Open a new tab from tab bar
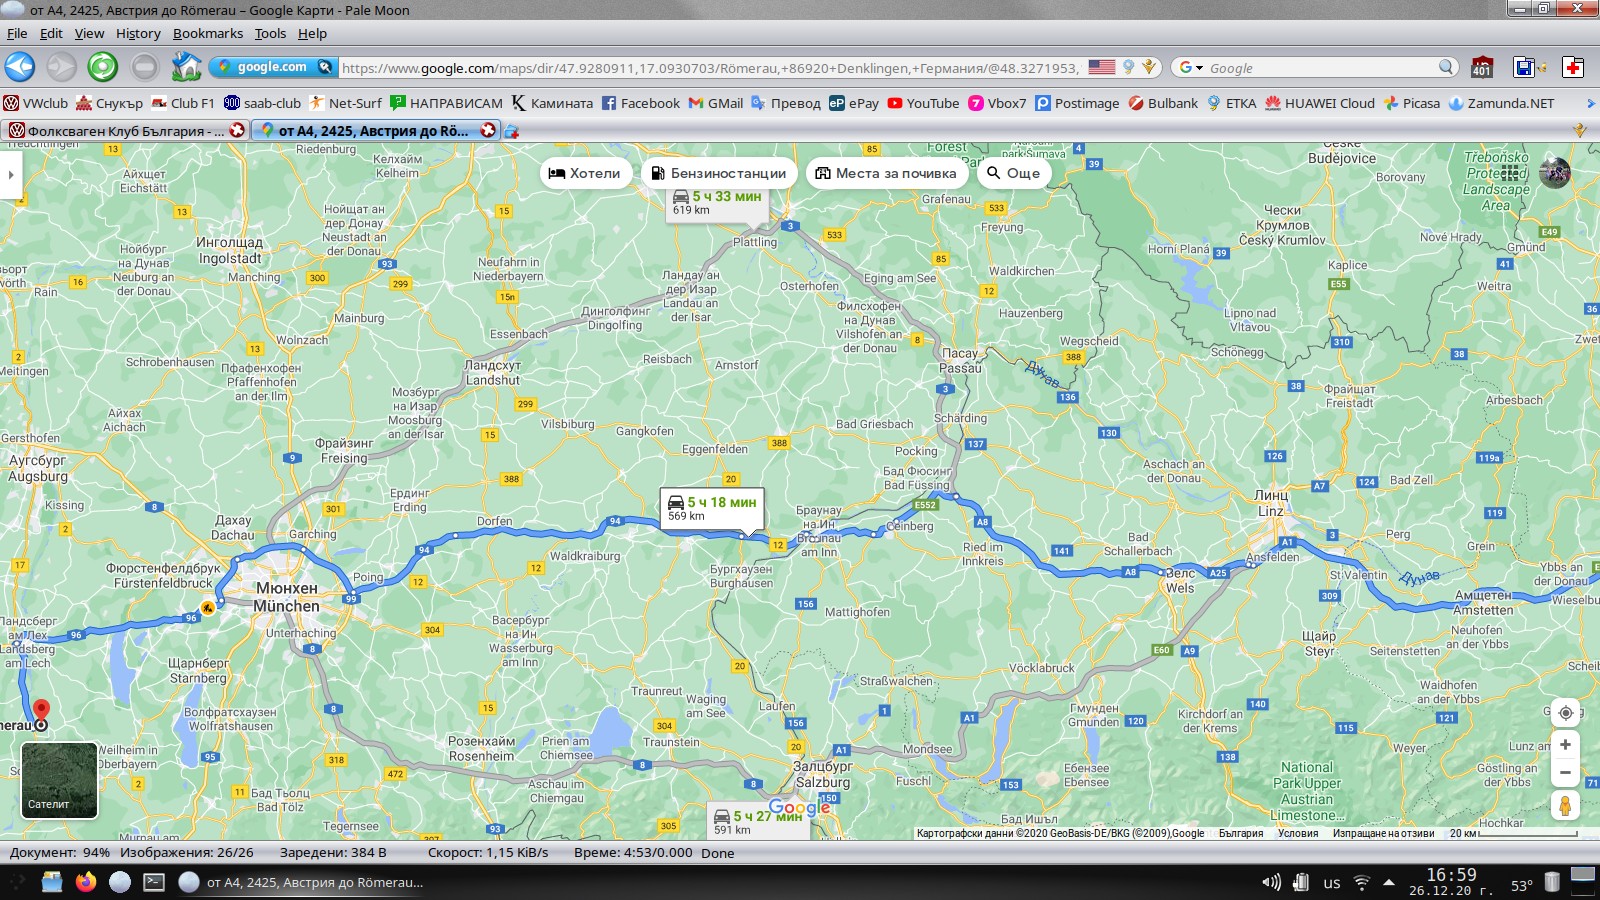 coord(512,131)
